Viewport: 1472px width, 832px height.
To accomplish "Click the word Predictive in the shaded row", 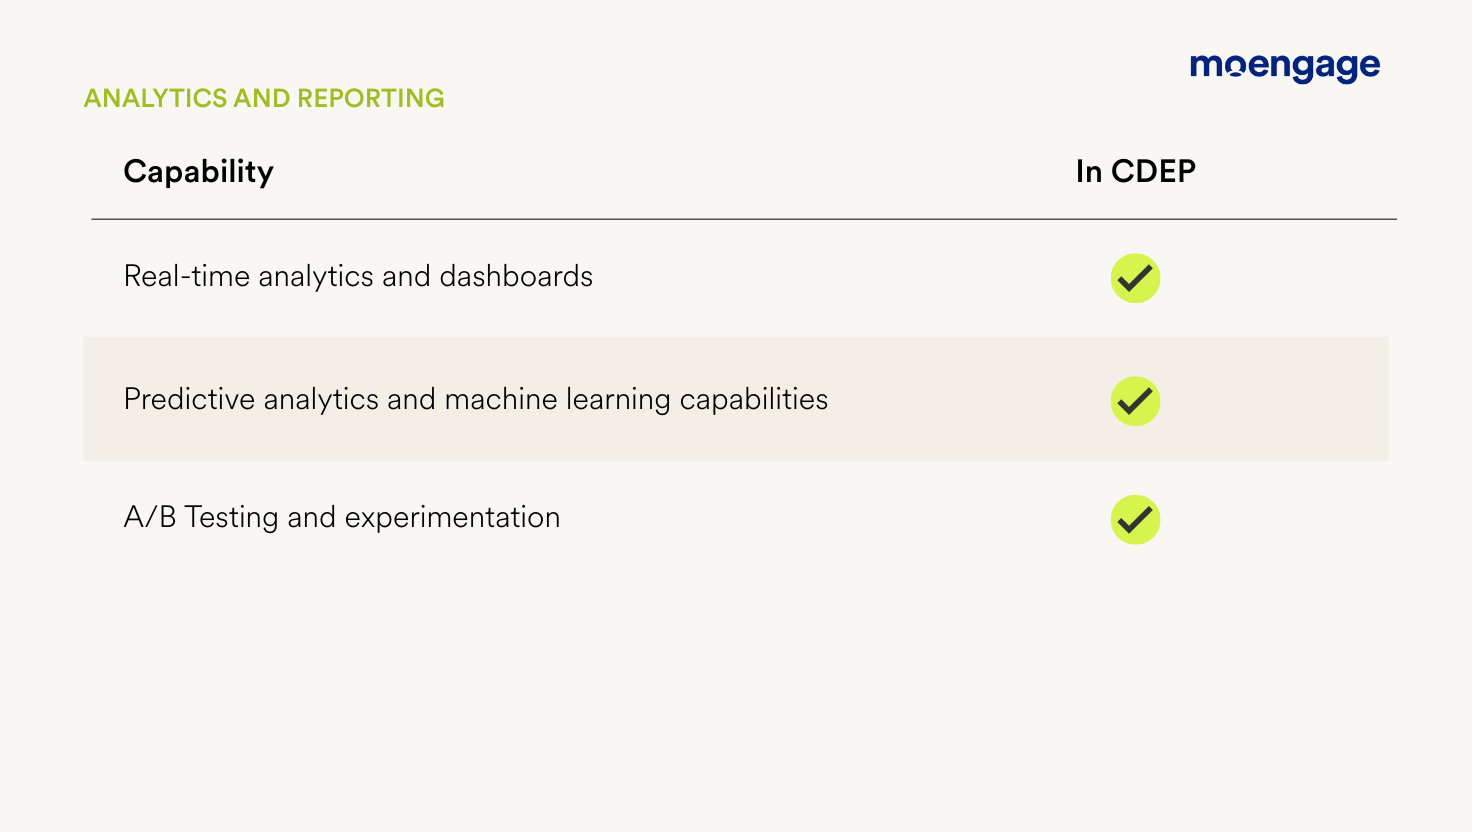I will click(x=189, y=399).
